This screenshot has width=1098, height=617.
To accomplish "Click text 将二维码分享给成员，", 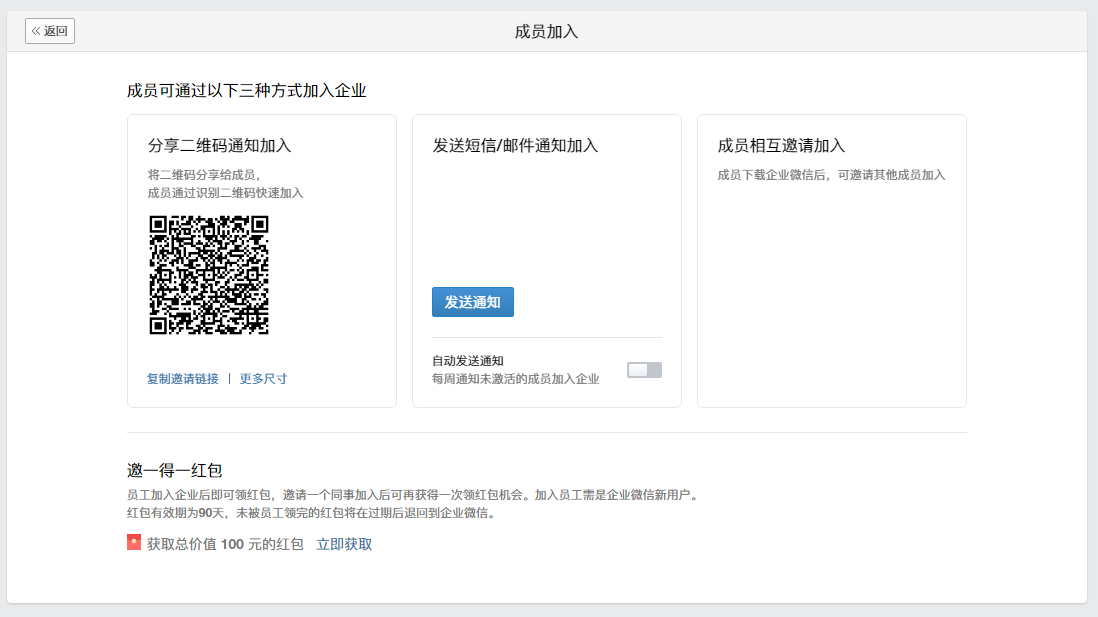I will tap(204, 175).
